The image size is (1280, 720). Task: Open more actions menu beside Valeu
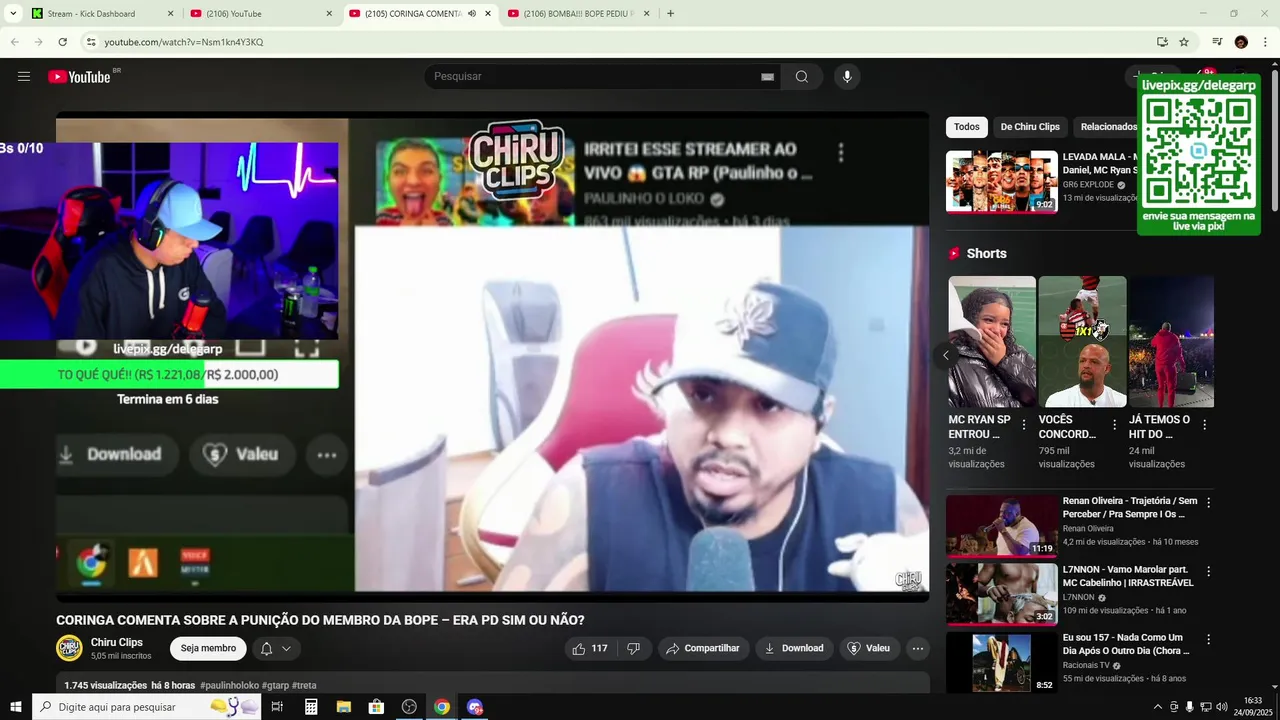point(918,648)
